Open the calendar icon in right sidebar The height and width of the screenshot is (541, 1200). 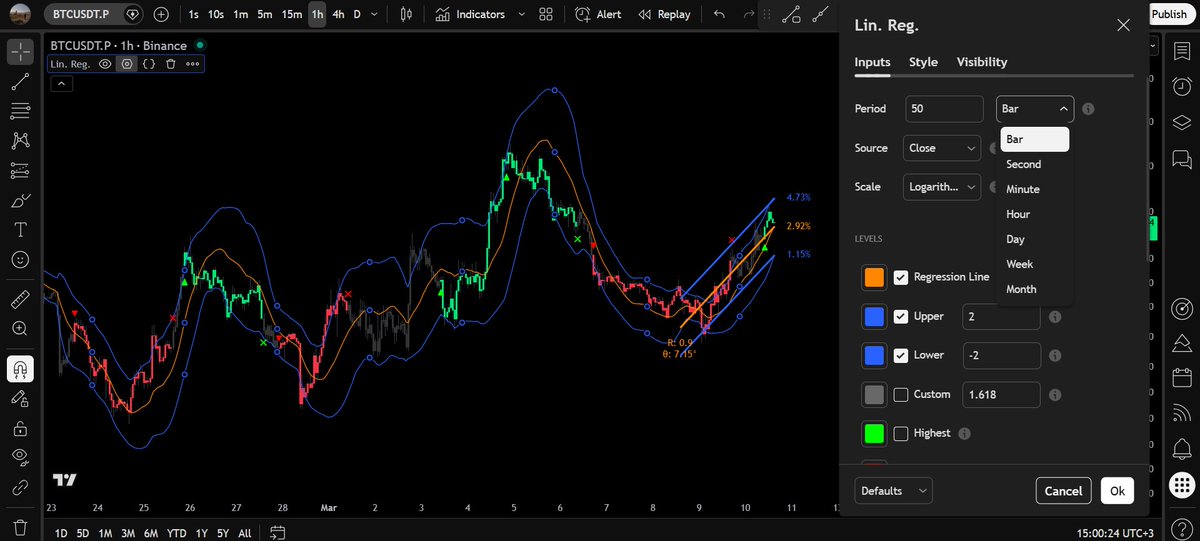coord(1181,377)
